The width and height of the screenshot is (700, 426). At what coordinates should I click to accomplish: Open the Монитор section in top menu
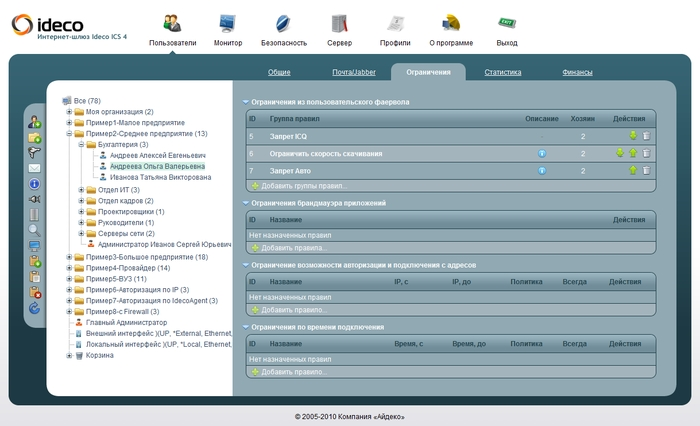click(x=227, y=29)
